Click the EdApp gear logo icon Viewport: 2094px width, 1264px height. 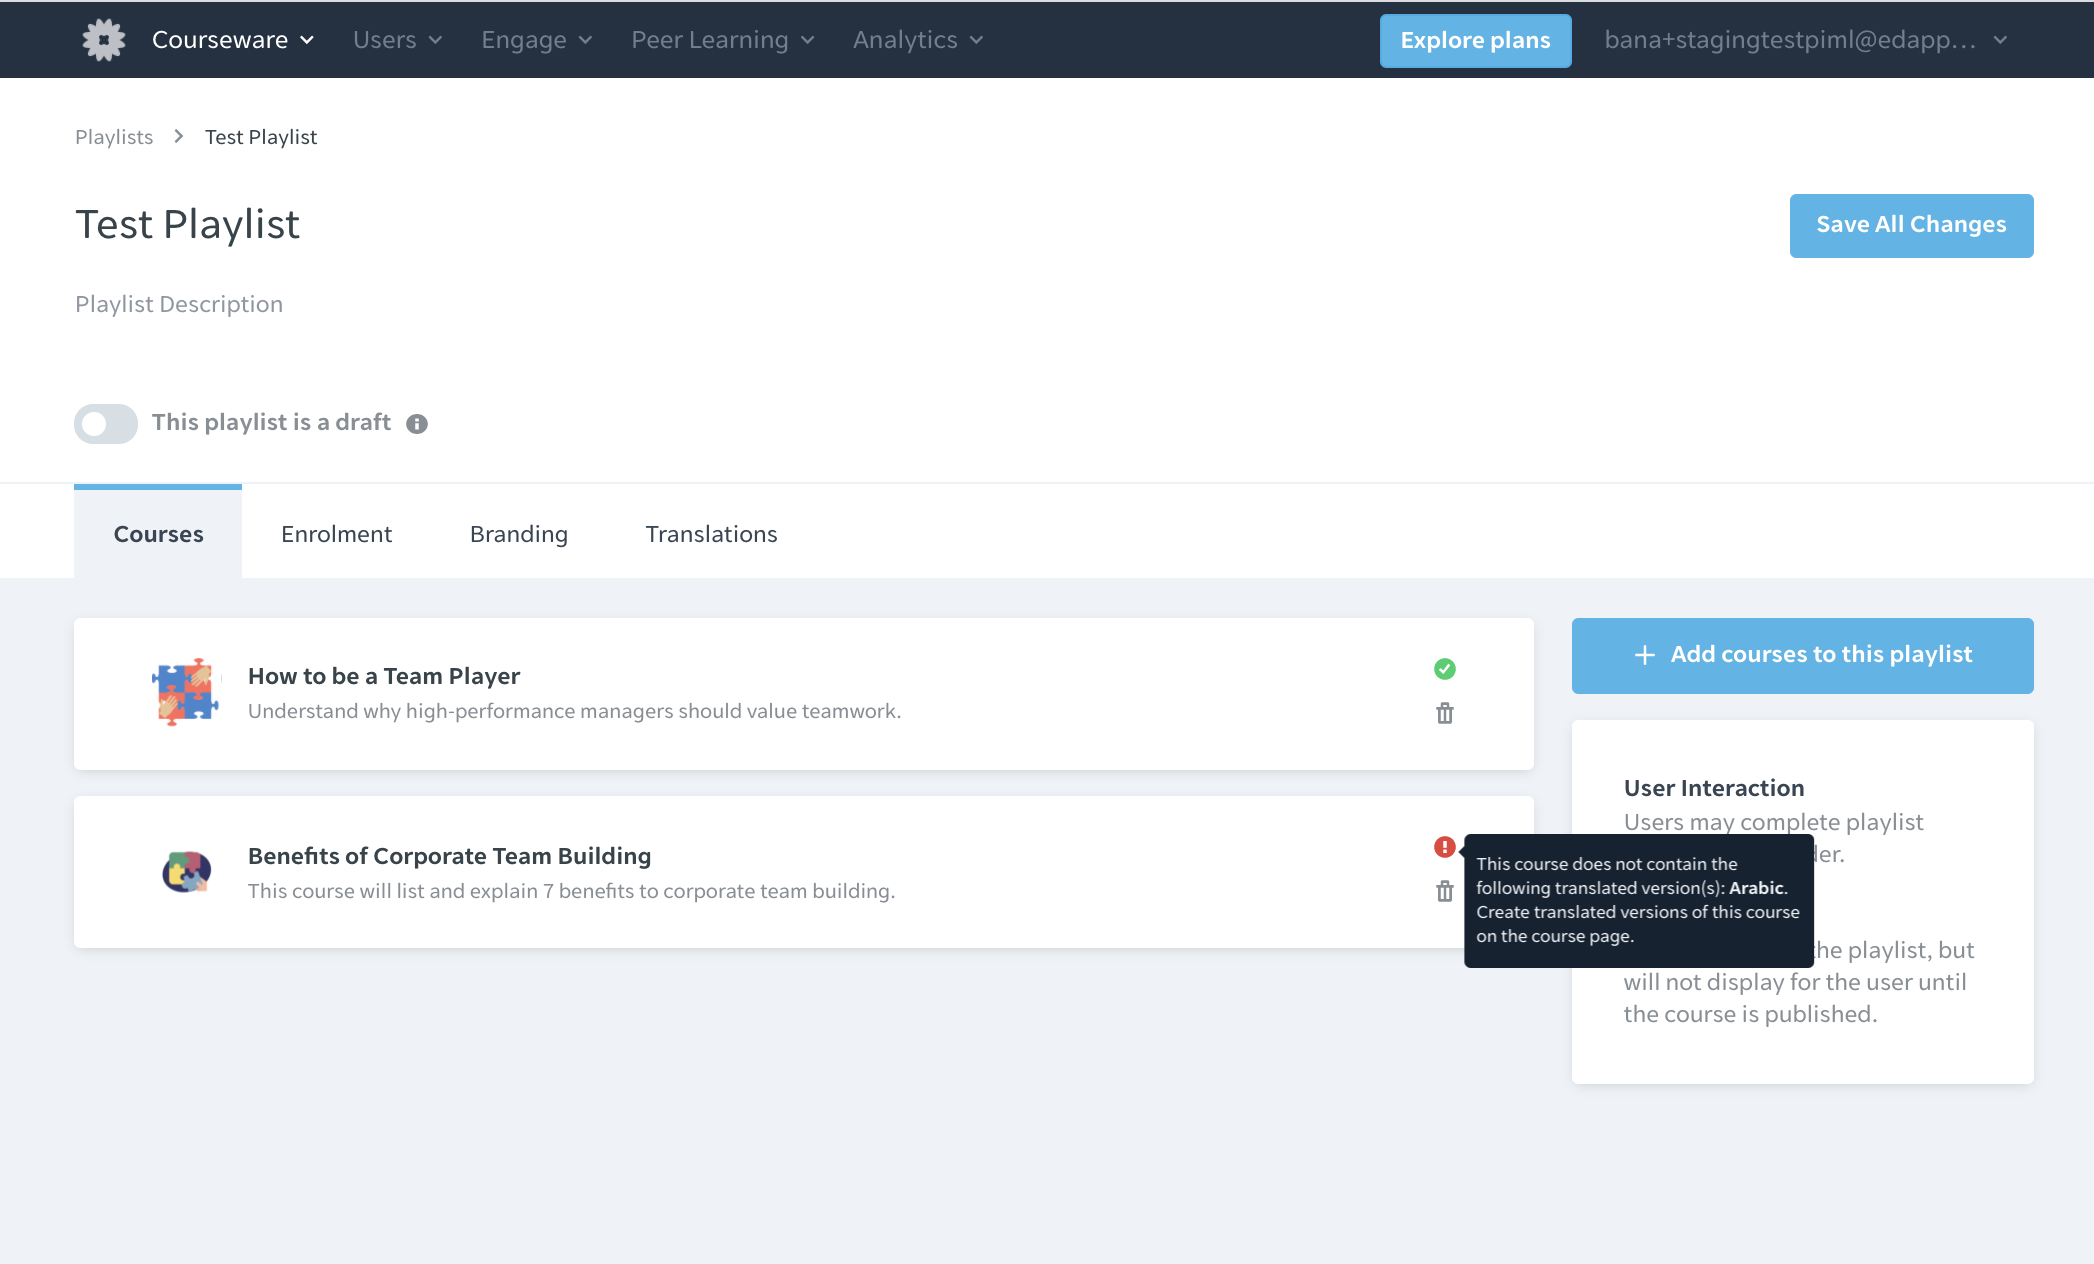click(104, 40)
